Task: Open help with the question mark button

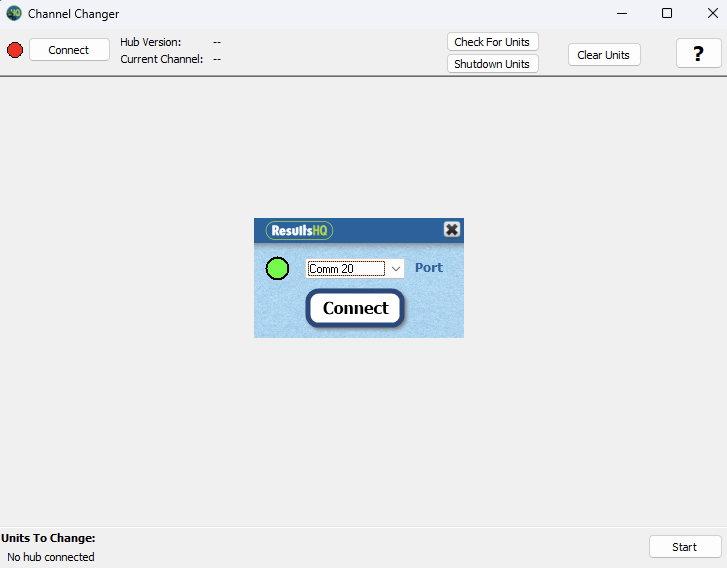Action: [698, 53]
